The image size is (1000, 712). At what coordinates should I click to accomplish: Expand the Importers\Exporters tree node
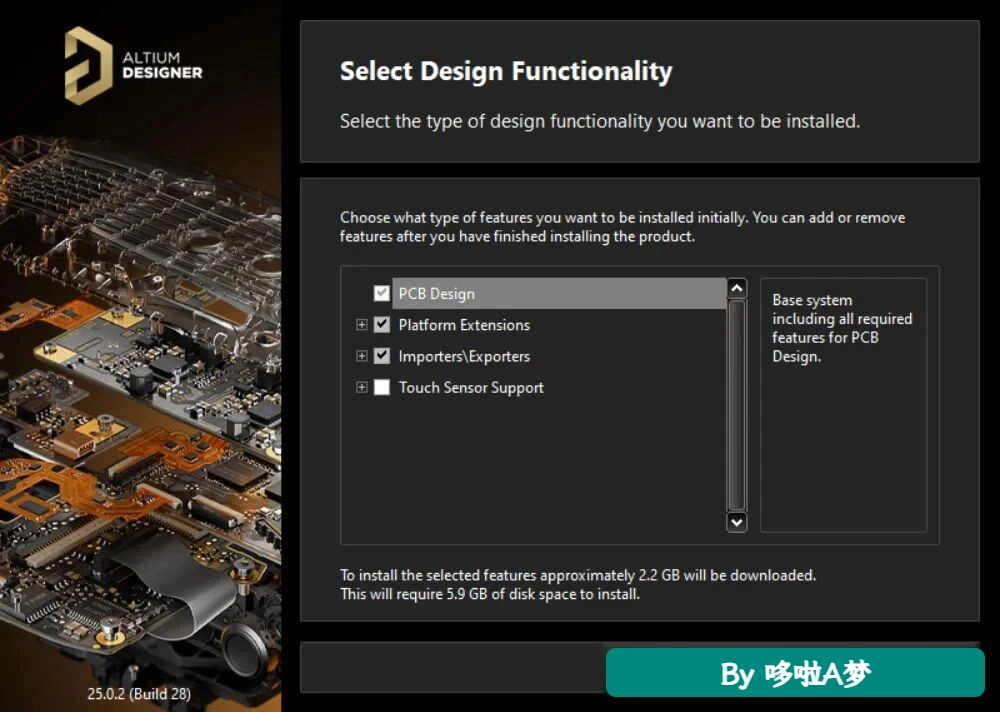click(x=362, y=356)
